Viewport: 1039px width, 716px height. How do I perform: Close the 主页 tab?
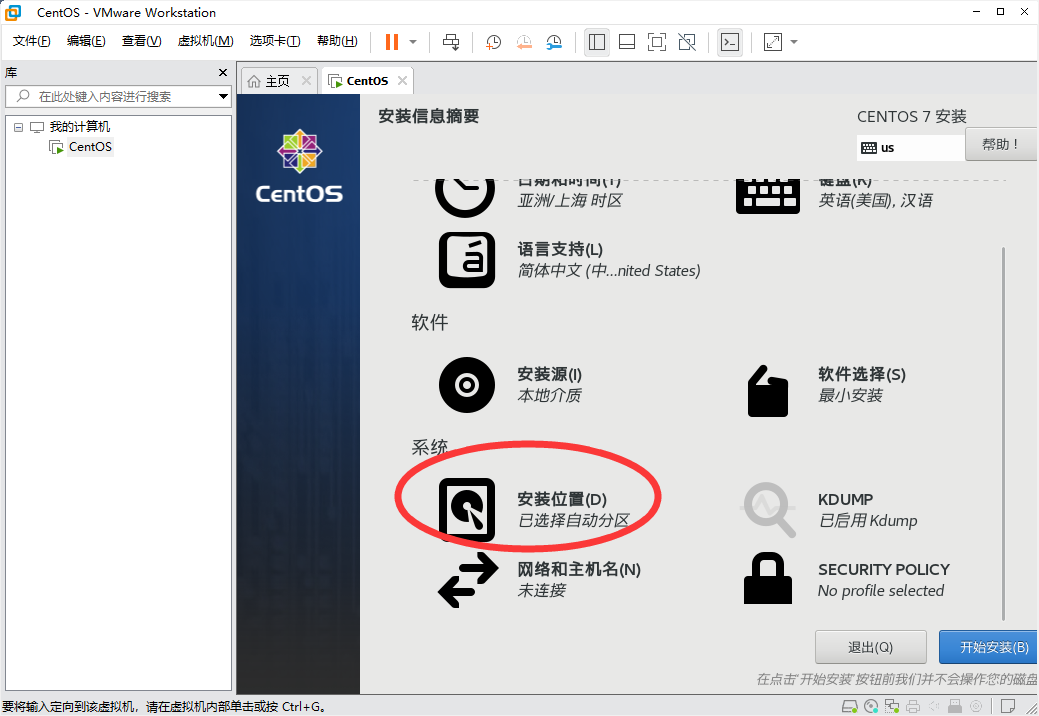coord(306,81)
